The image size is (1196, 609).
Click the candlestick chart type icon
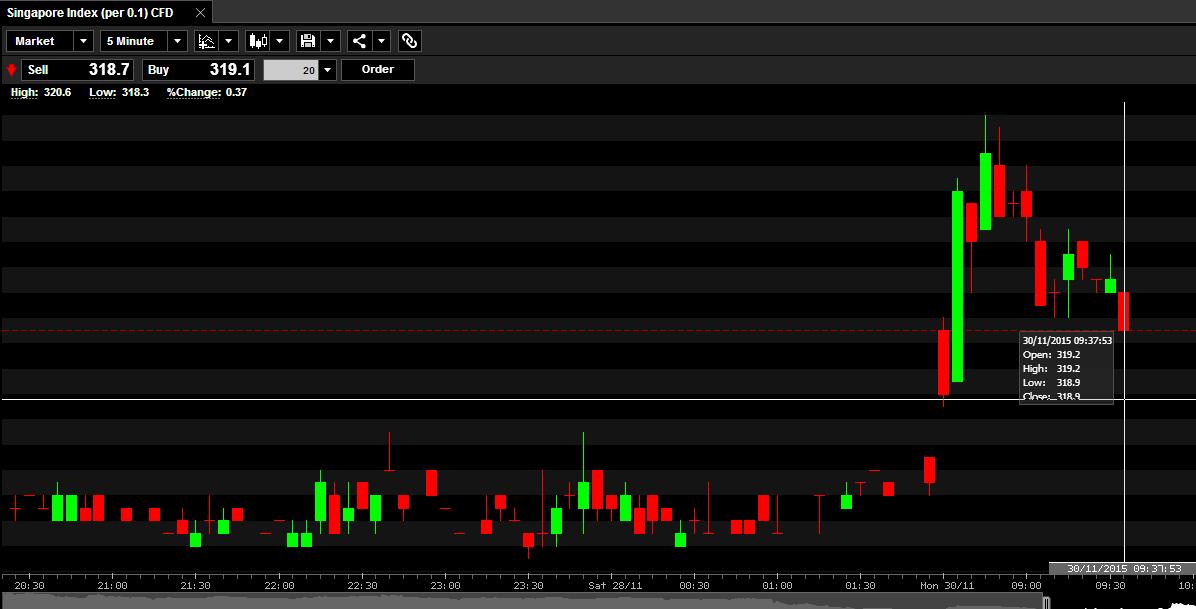[259, 41]
